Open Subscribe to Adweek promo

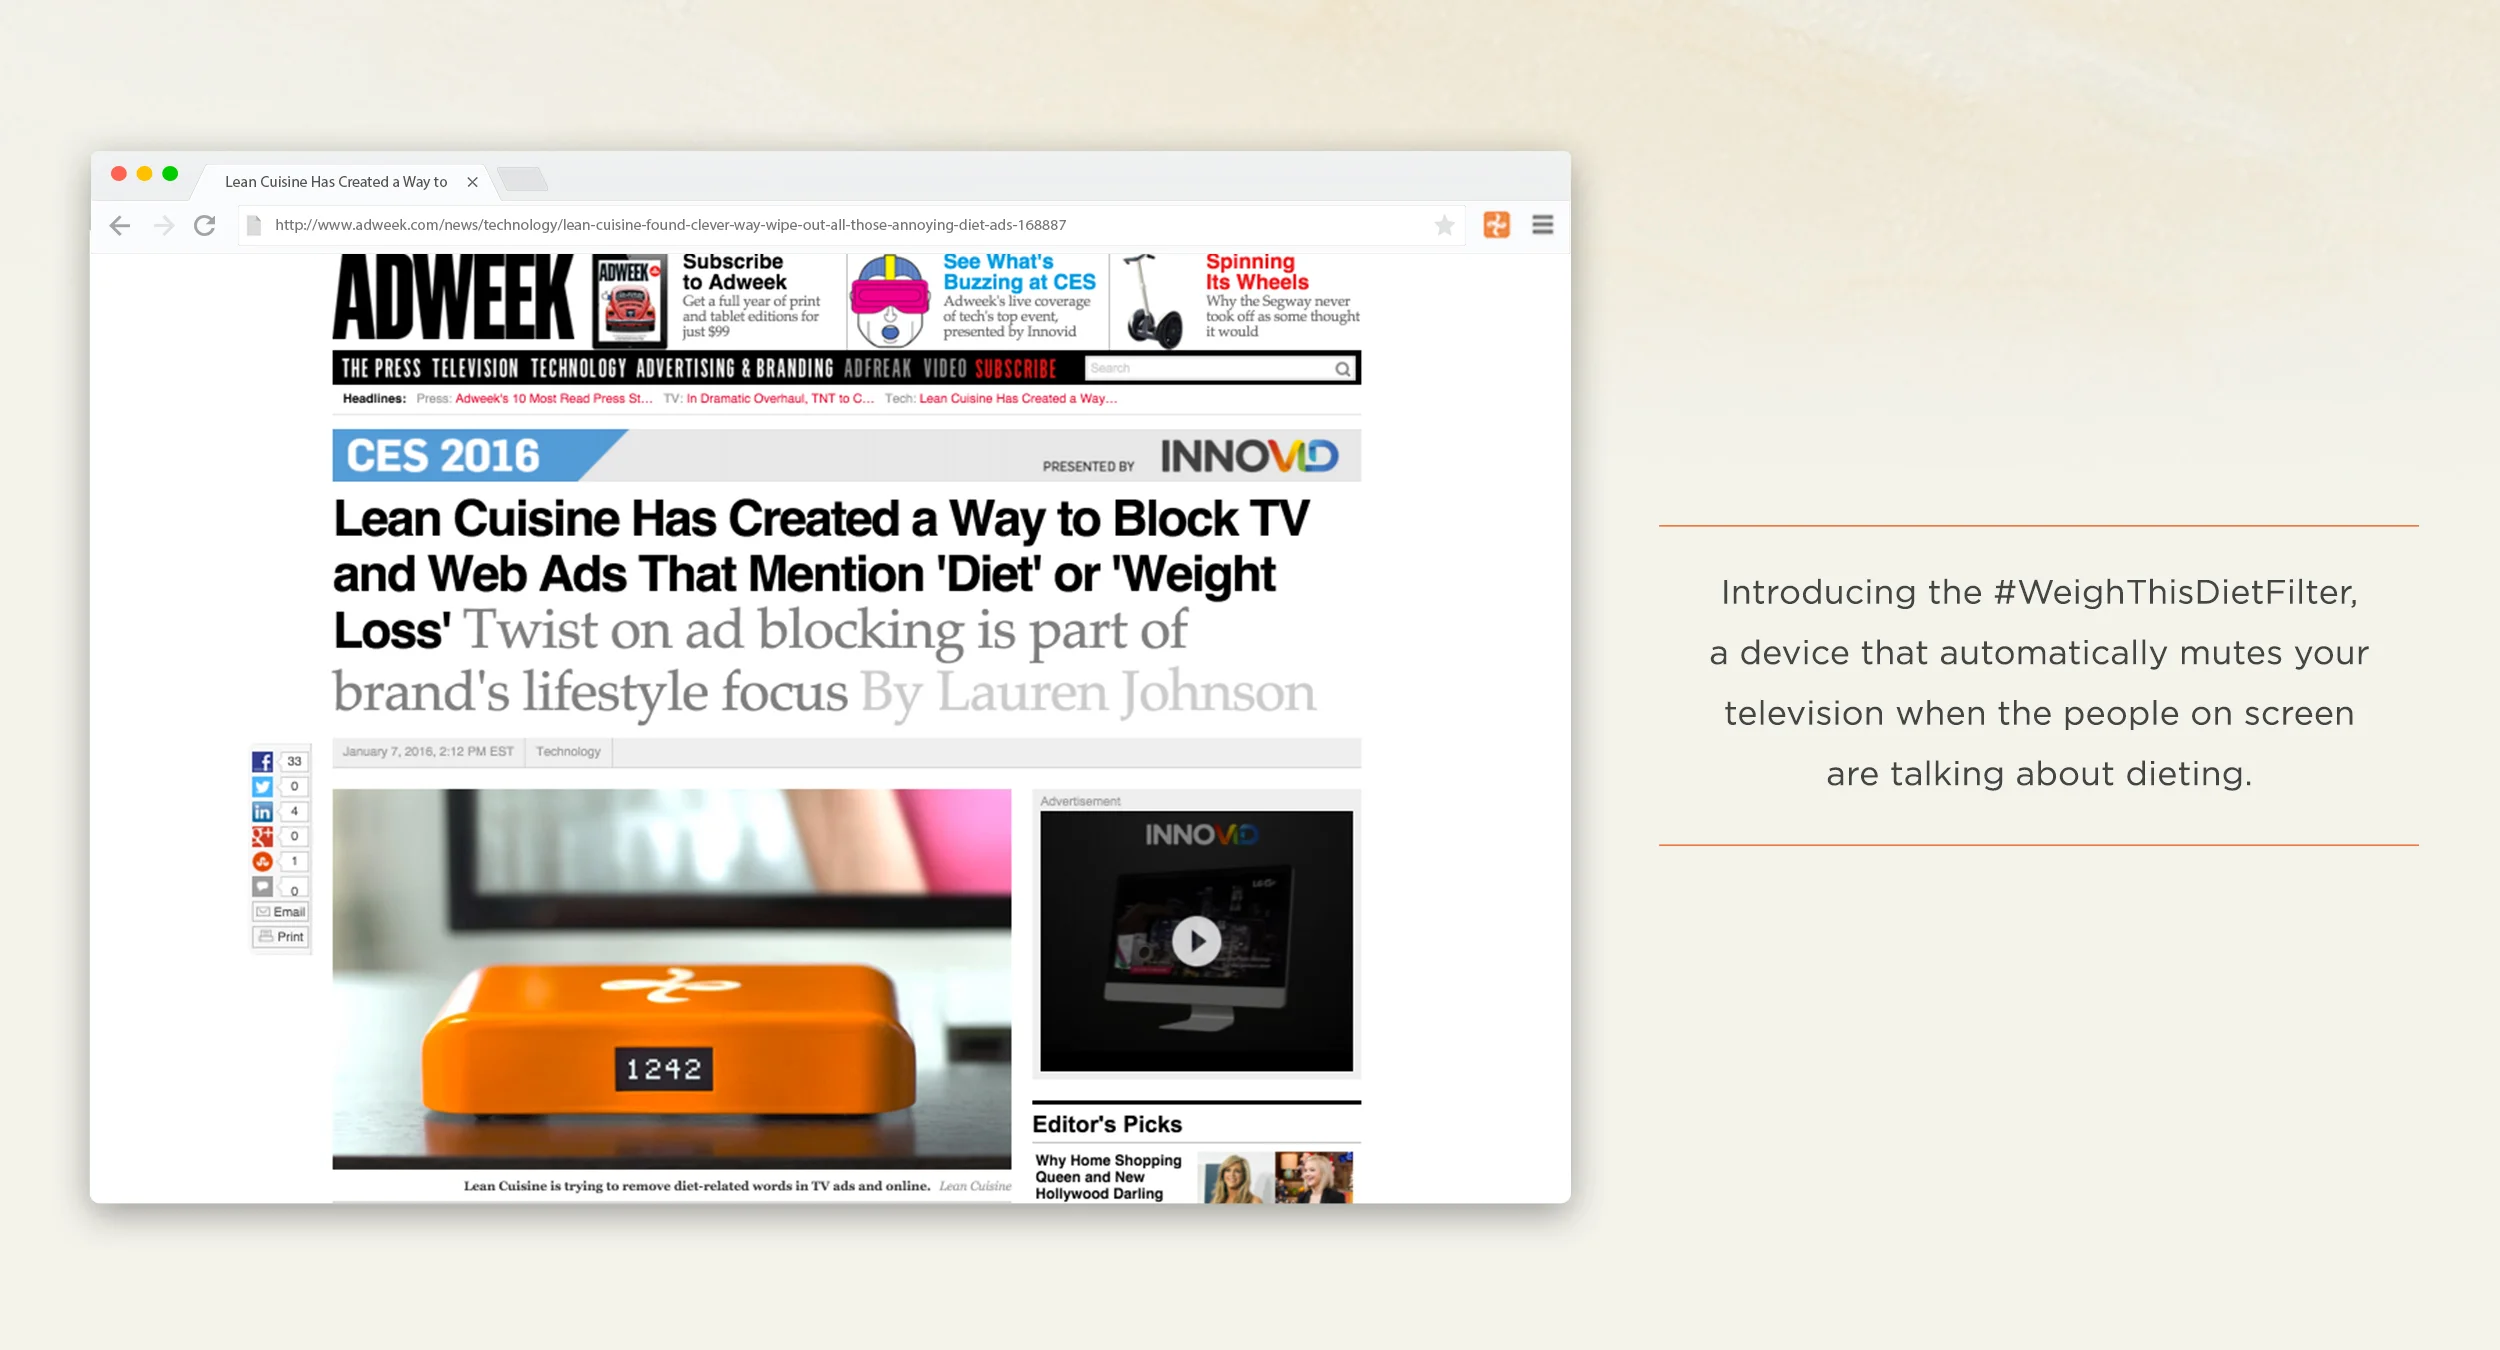click(751, 295)
